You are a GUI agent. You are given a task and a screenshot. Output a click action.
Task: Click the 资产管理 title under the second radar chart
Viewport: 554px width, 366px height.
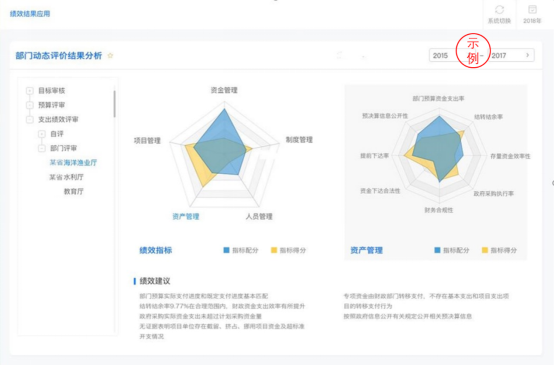(x=366, y=250)
